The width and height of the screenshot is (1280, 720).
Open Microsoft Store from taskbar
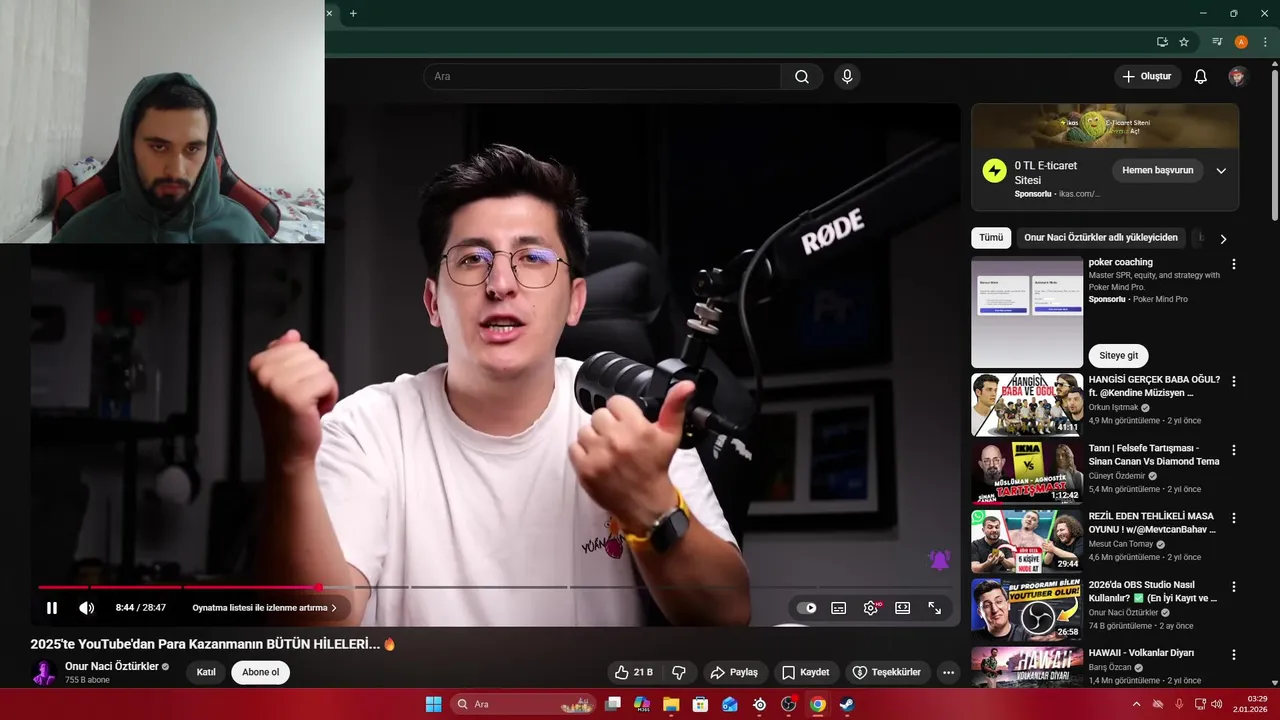[x=700, y=704]
